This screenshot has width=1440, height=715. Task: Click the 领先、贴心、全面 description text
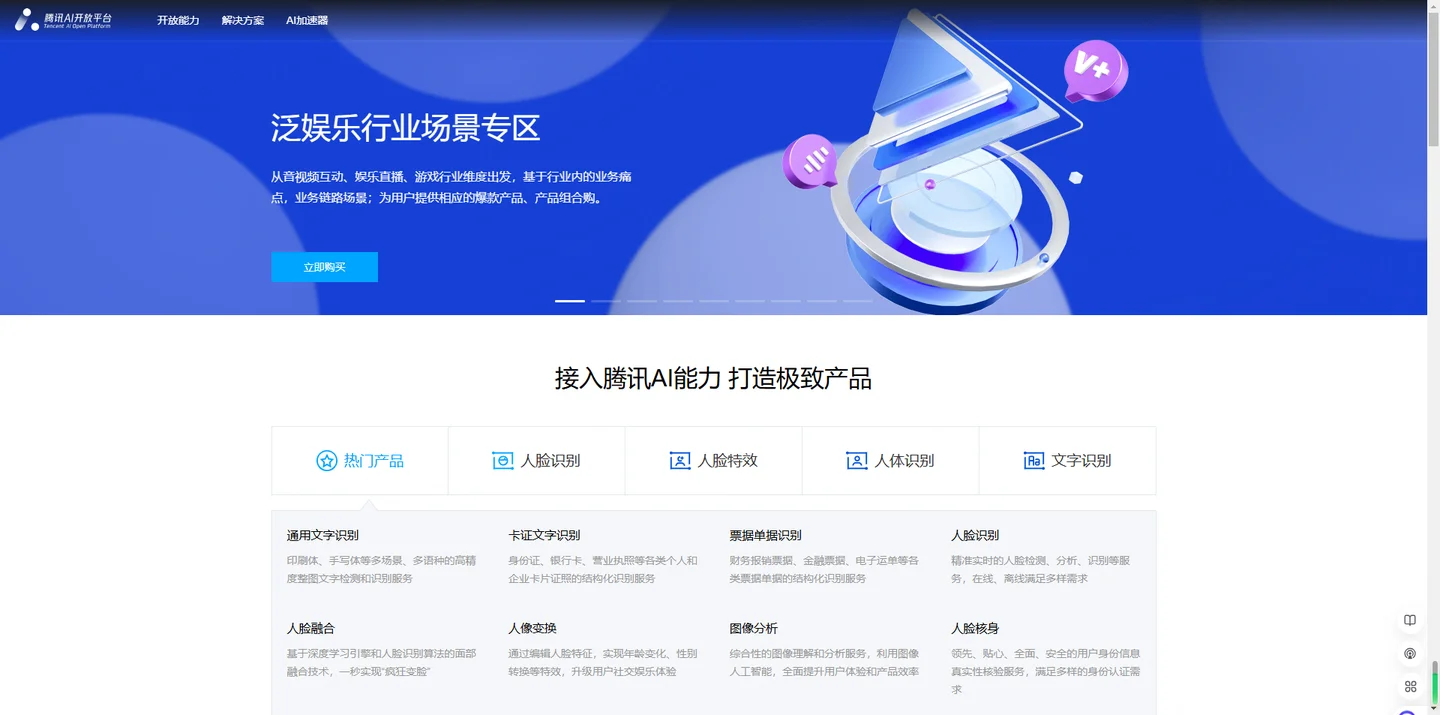[1046, 671]
